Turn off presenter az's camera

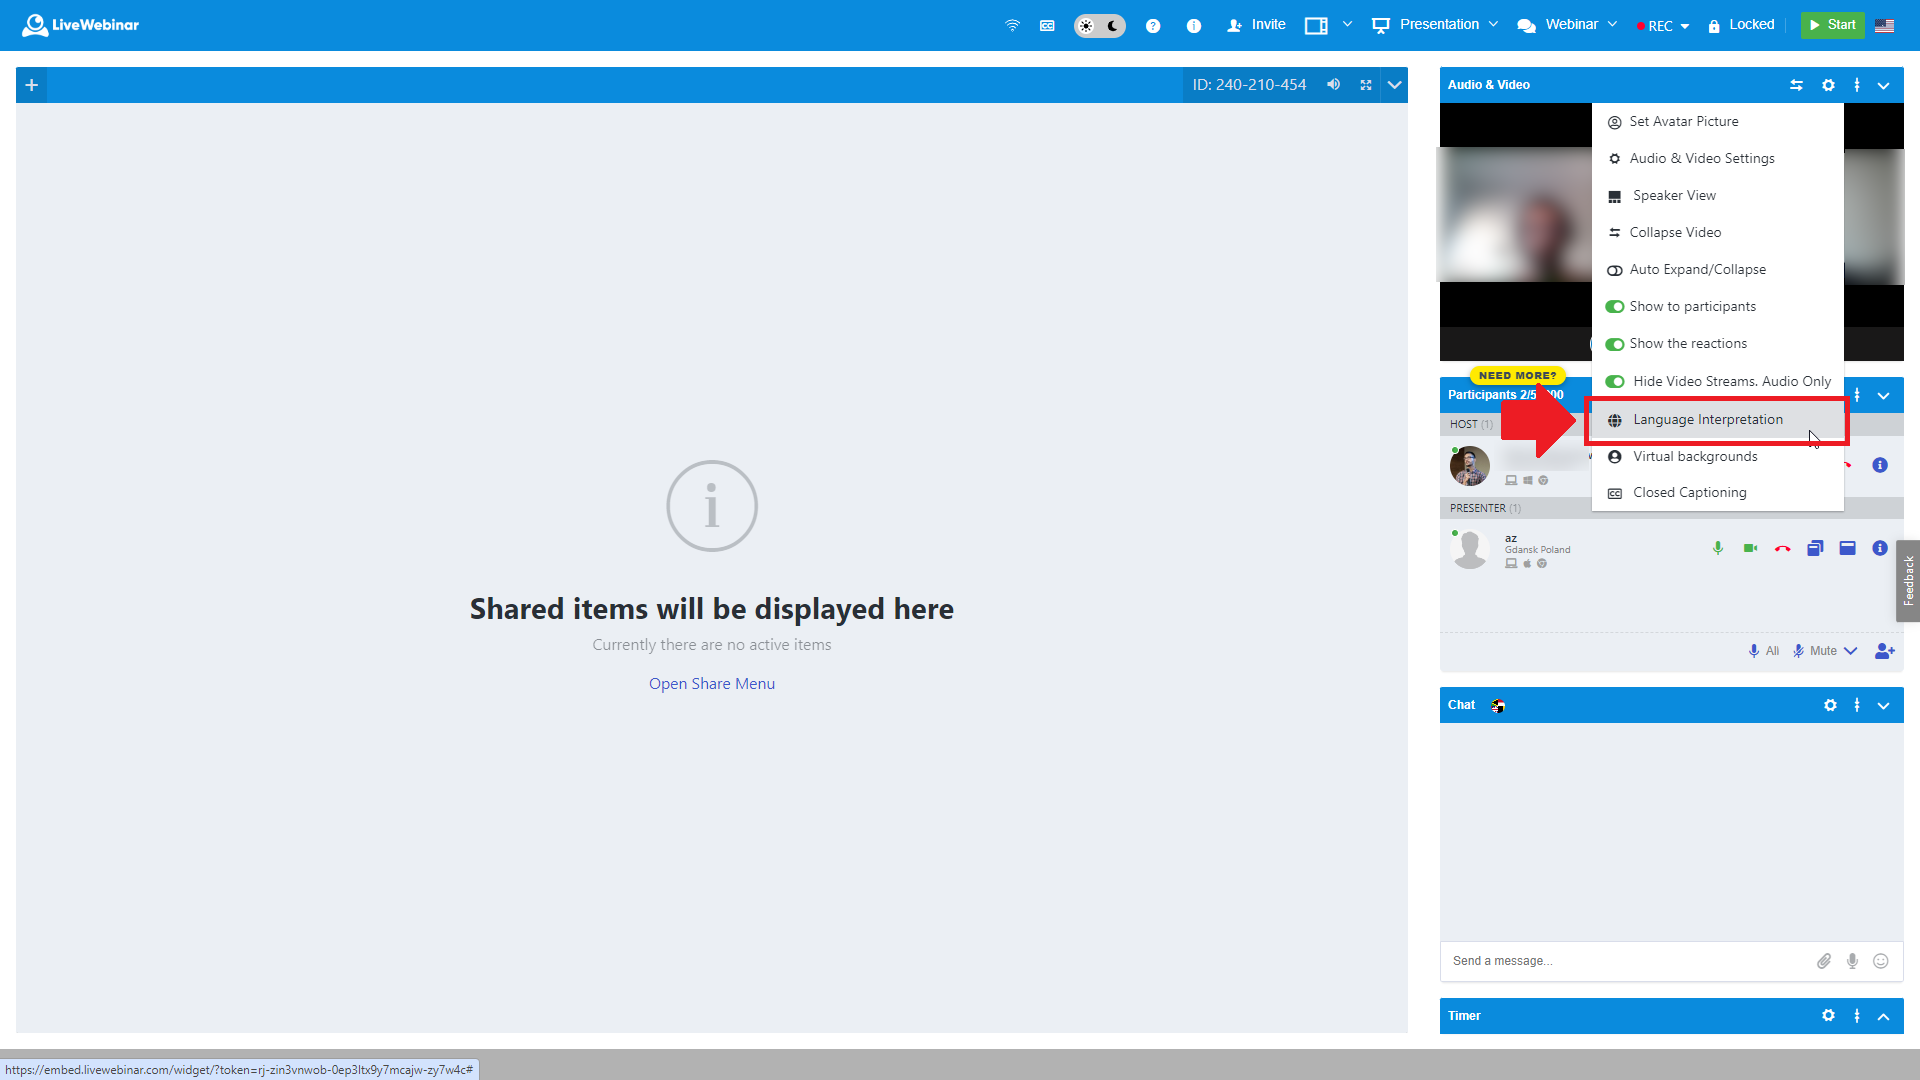pos(1751,548)
